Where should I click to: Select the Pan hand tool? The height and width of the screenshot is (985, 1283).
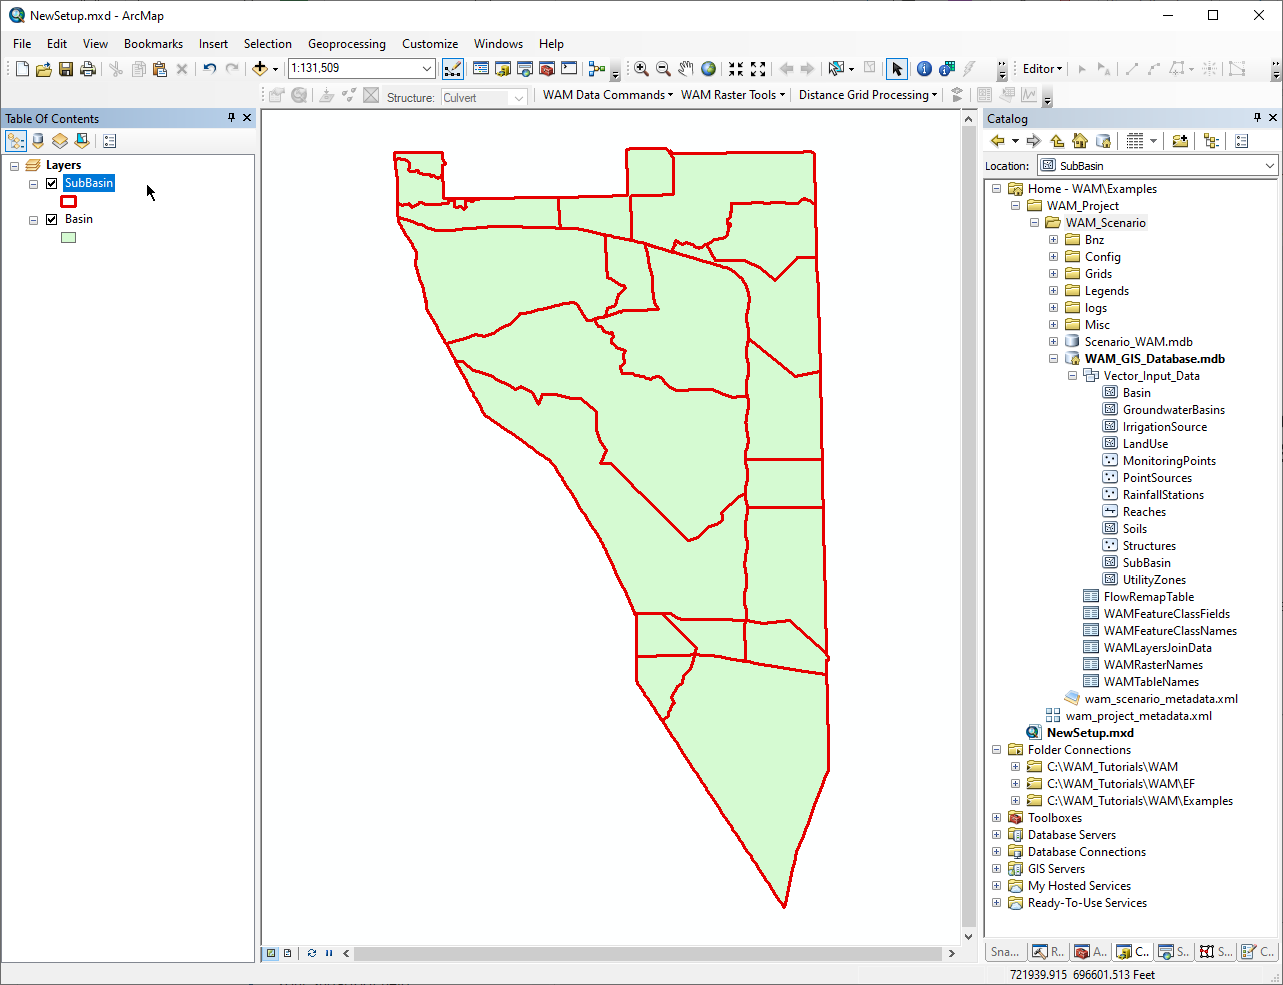[686, 69]
